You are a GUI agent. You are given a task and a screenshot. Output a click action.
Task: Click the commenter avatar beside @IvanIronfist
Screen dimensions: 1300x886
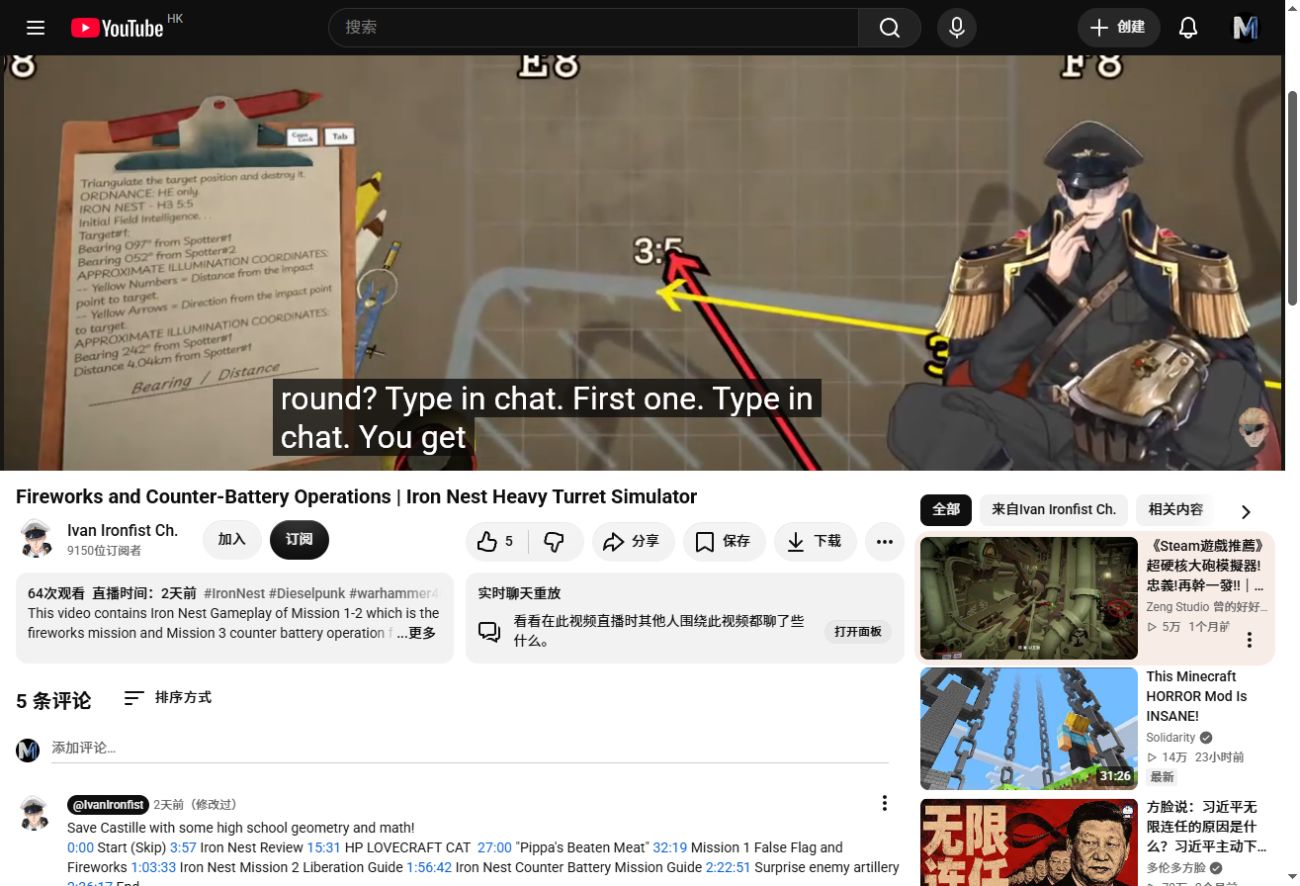click(x=35, y=813)
